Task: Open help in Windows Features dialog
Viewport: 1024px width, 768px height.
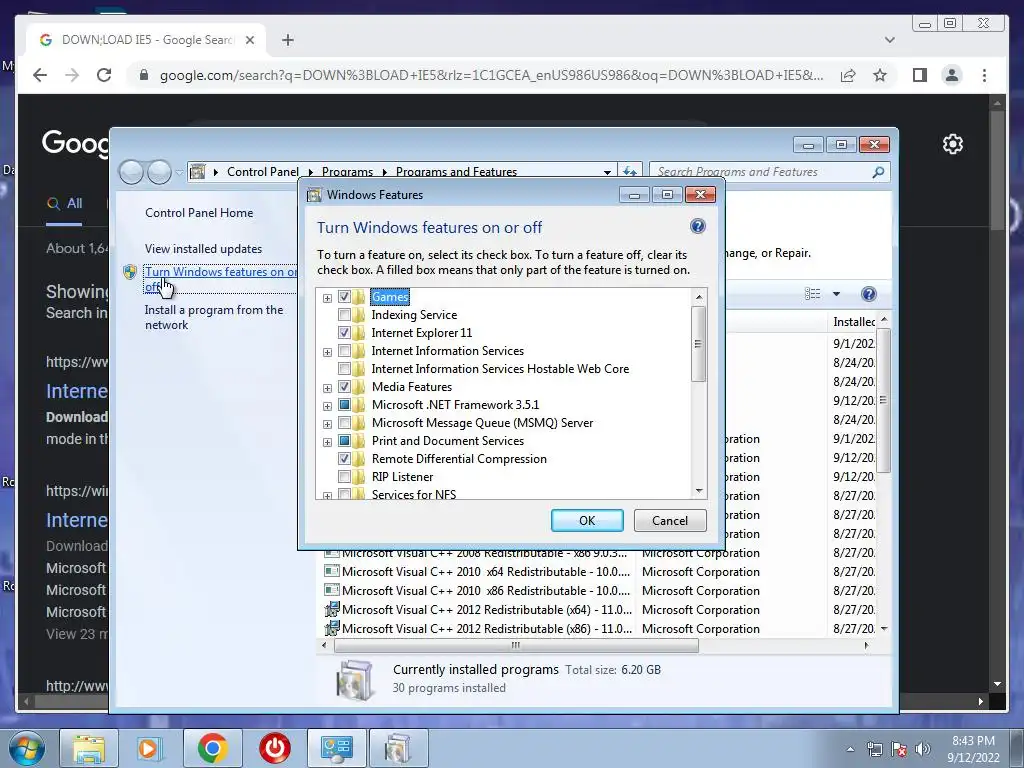Action: [x=697, y=226]
